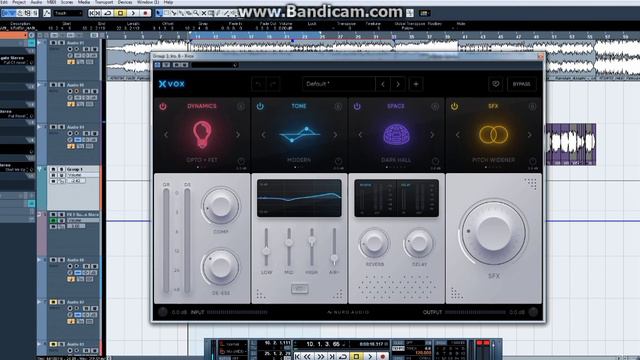Select previous SFX type with left arrow
The image size is (640, 360).
pos(458,134)
